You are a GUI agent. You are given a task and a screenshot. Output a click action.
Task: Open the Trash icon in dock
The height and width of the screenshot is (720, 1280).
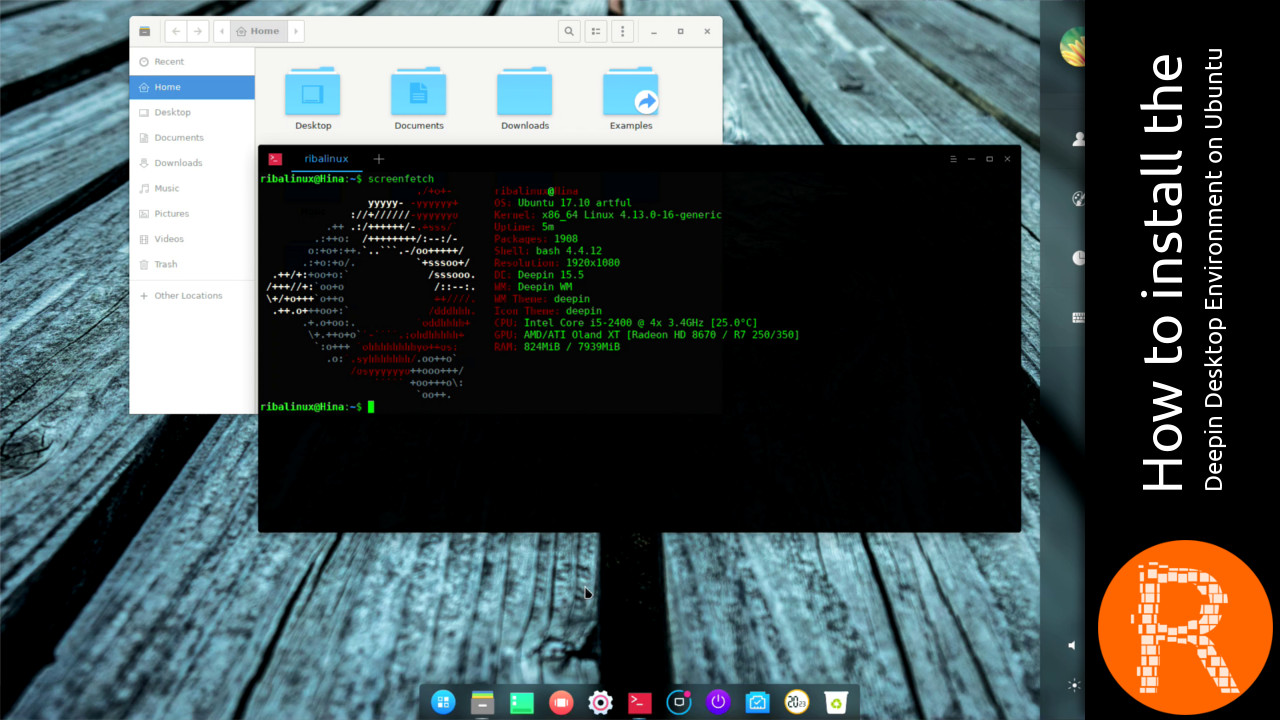(x=836, y=702)
